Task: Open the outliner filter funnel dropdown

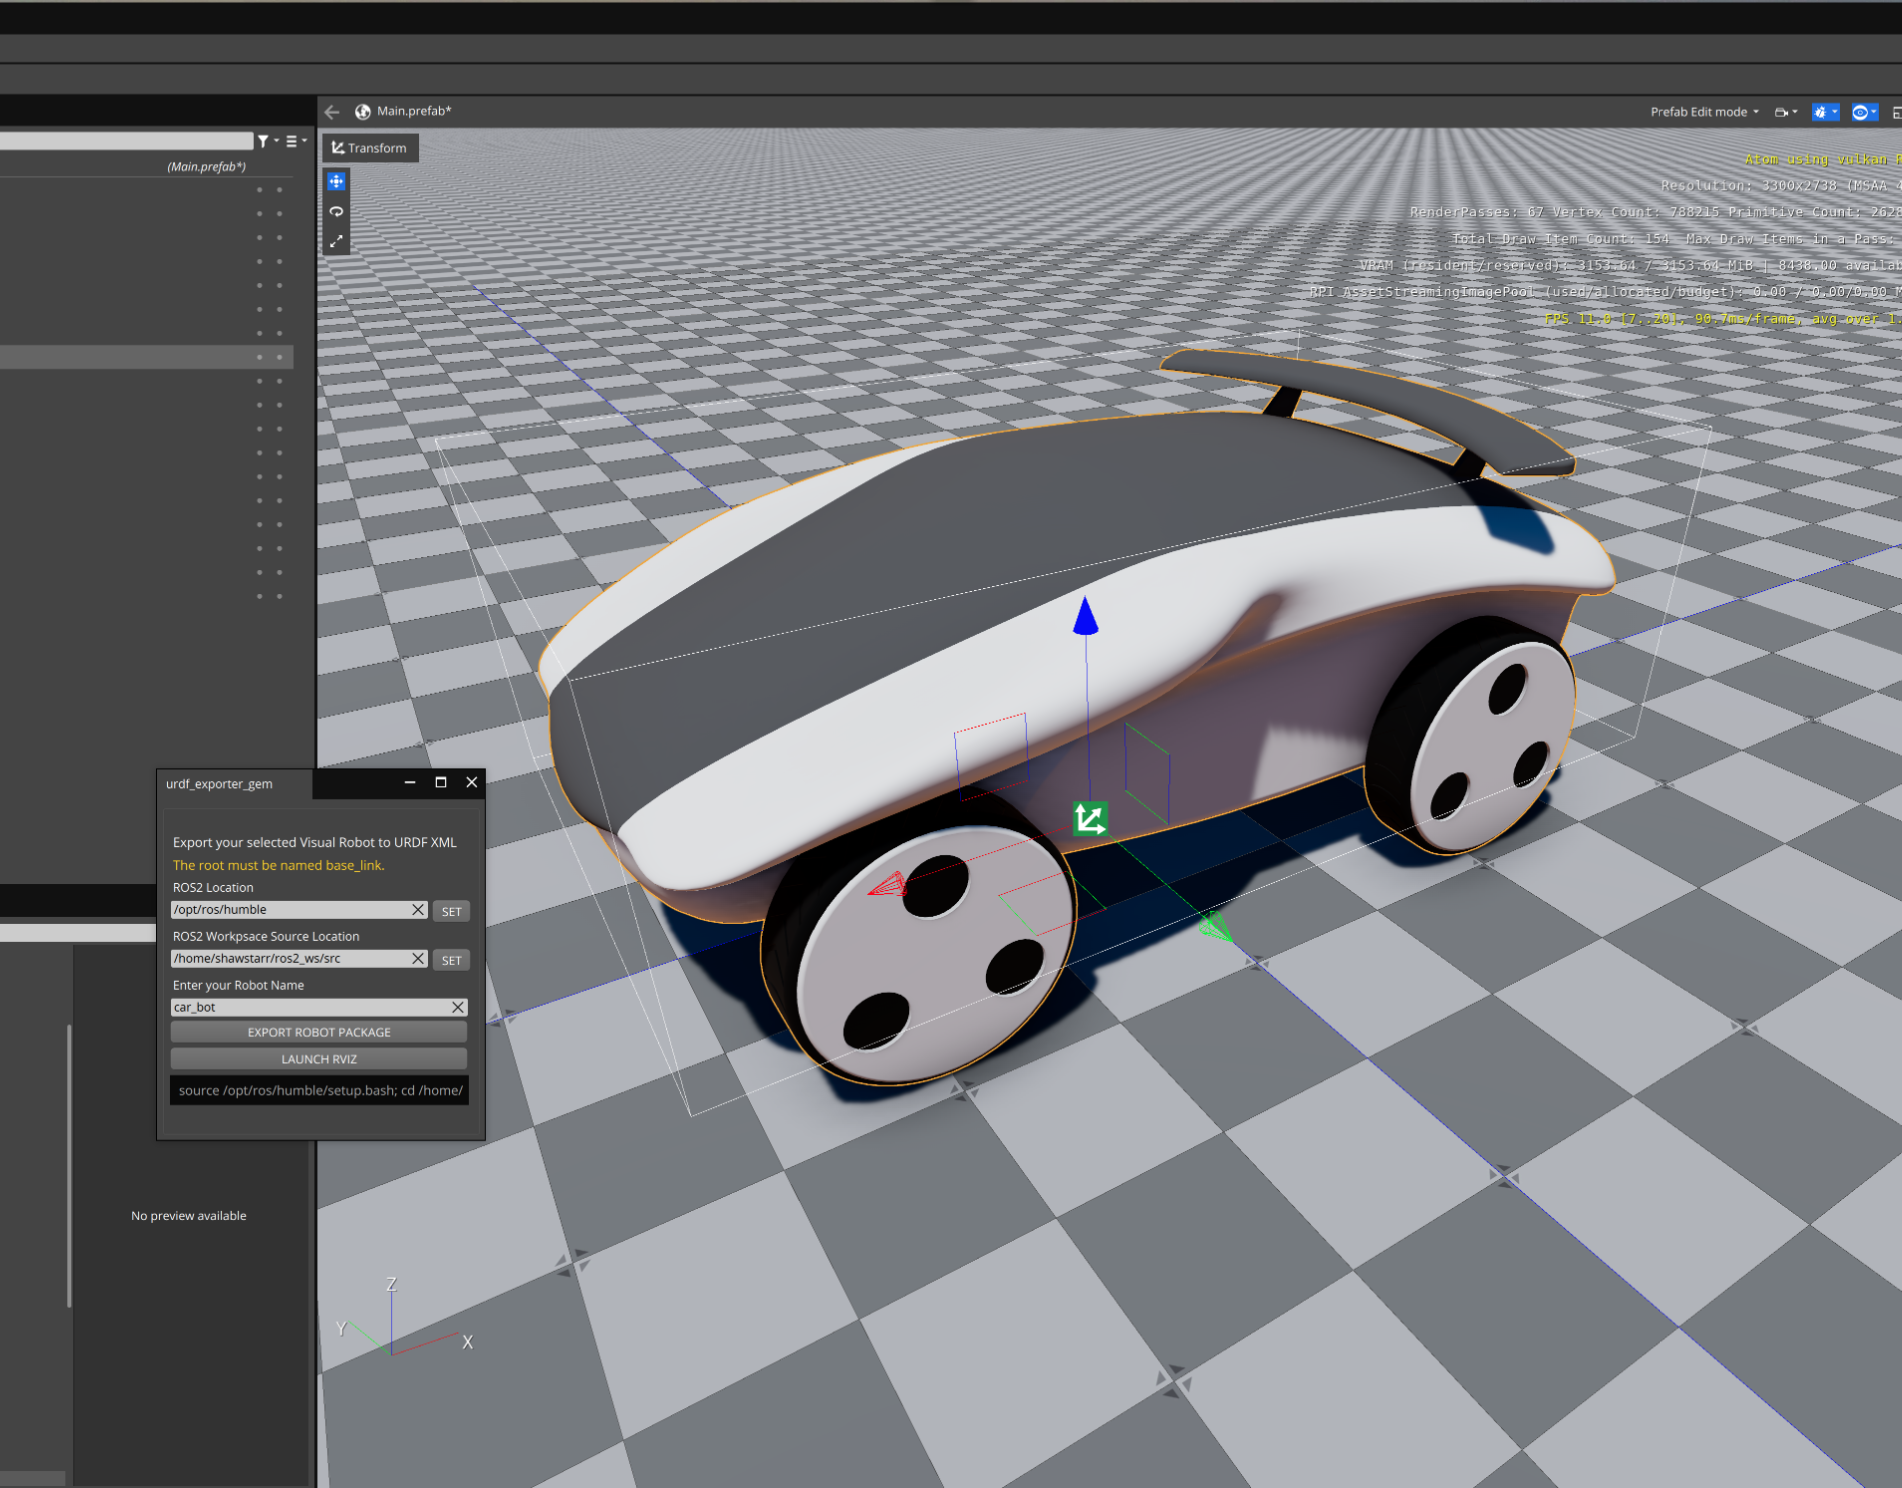Action: point(266,141)
